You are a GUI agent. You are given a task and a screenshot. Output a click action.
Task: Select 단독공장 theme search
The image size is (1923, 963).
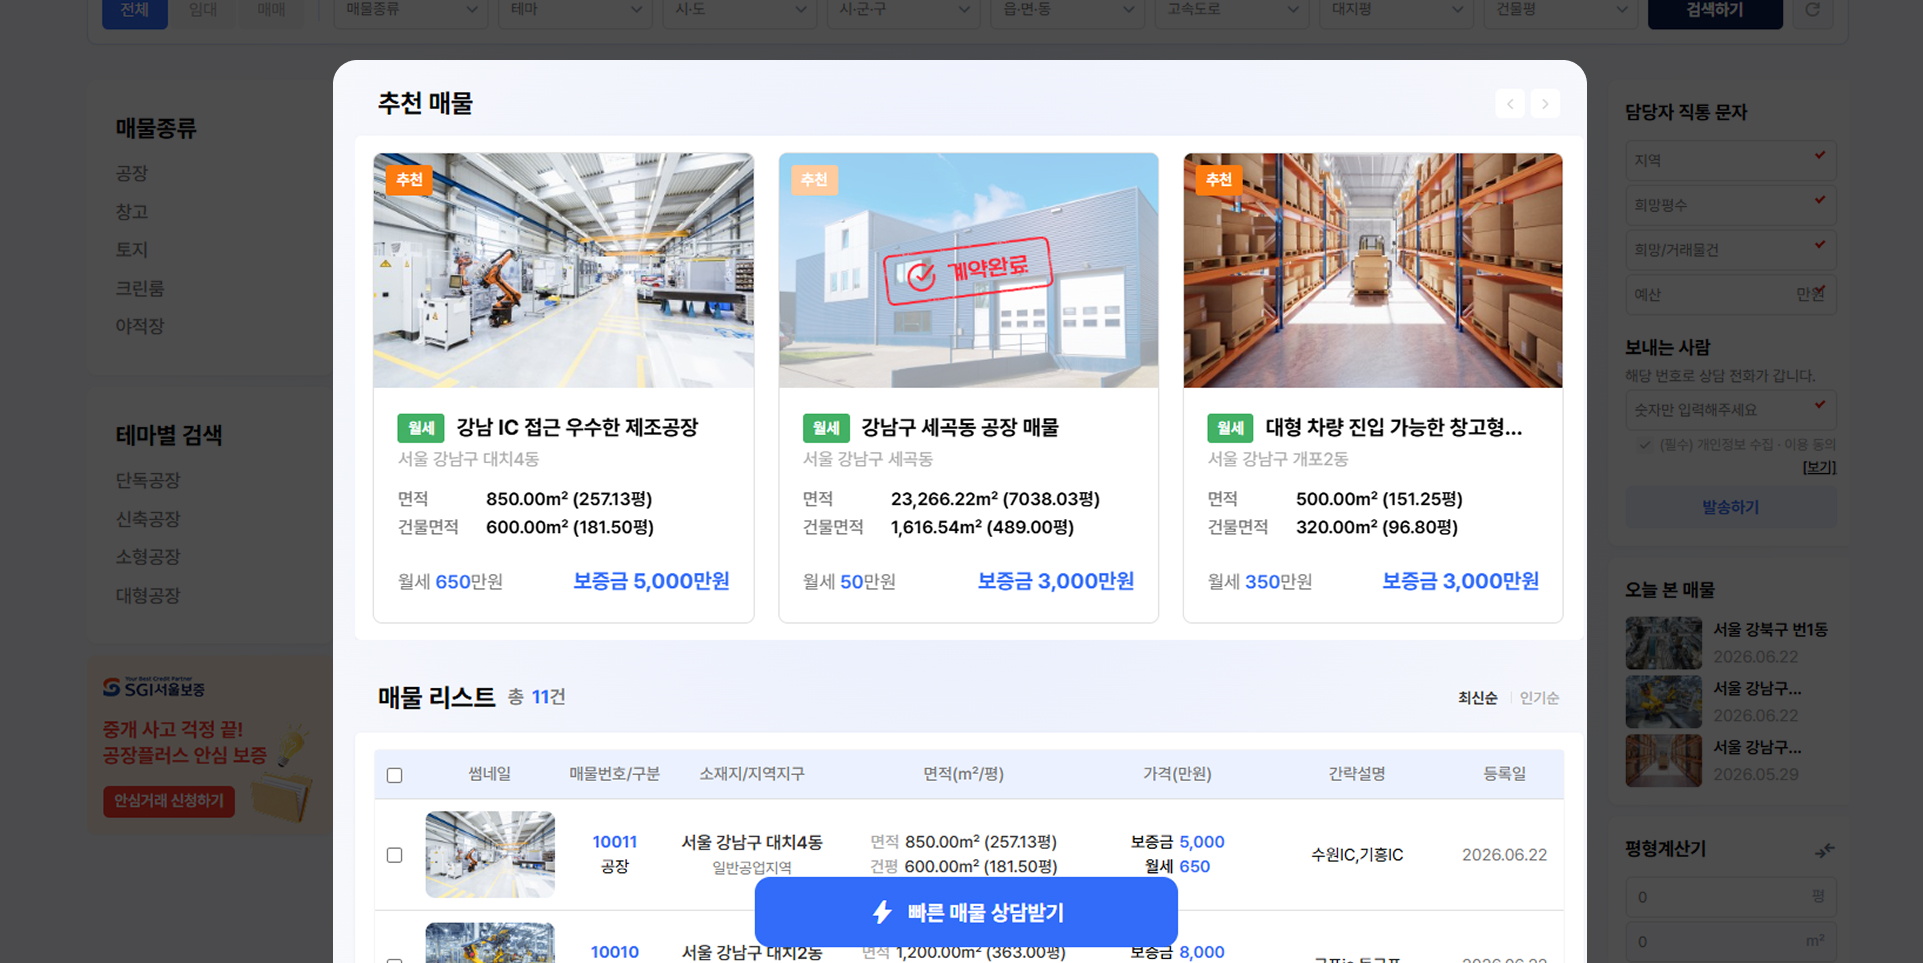click(148, 481)
